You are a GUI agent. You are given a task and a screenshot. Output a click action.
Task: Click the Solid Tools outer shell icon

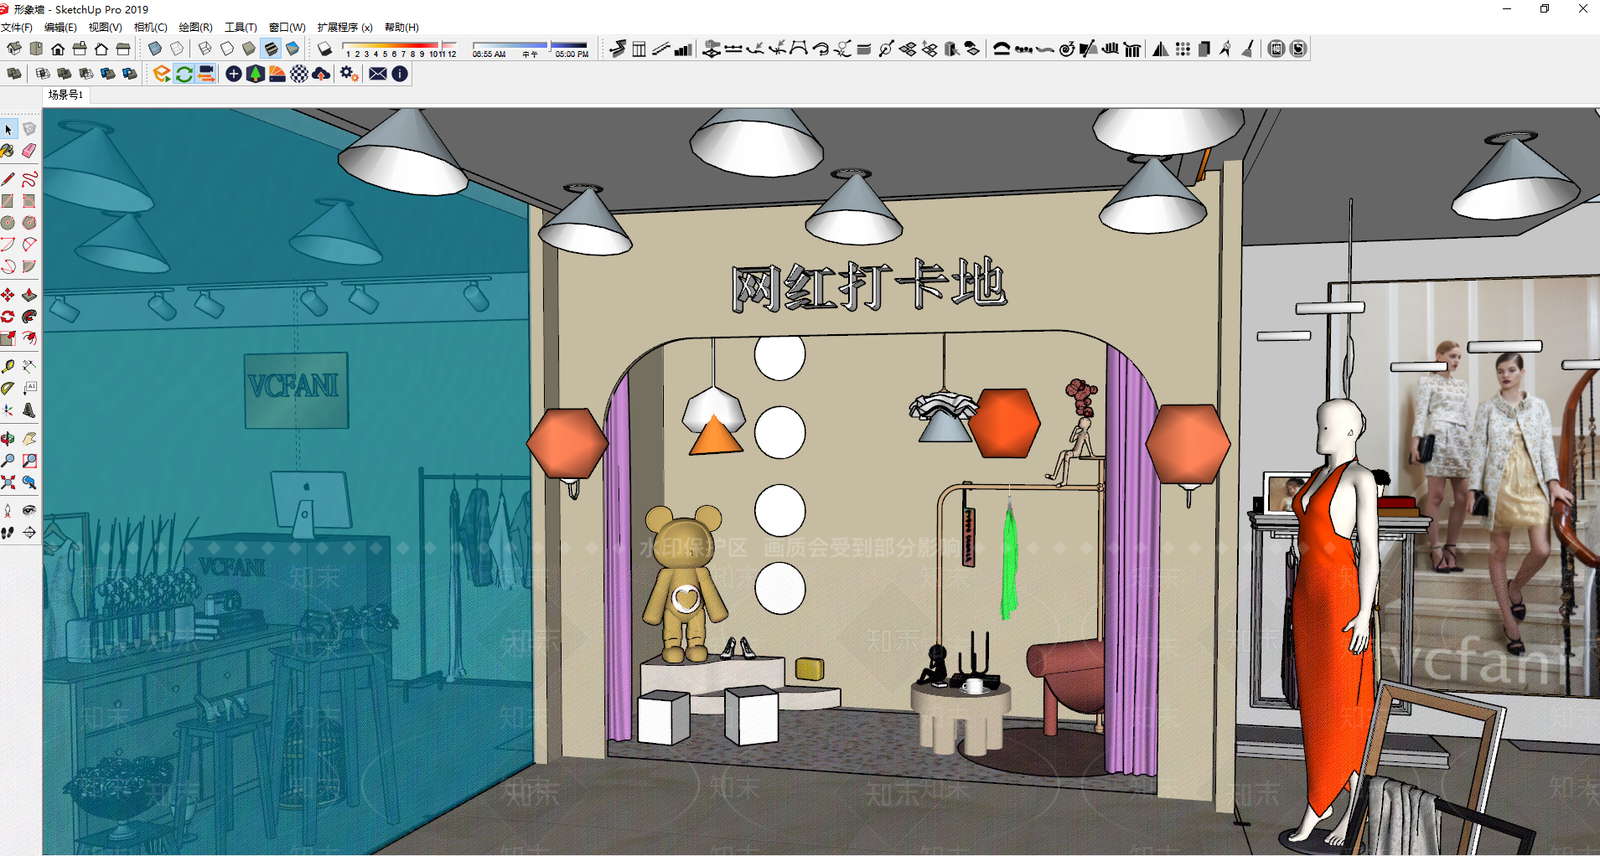click(x=14, y=74)
